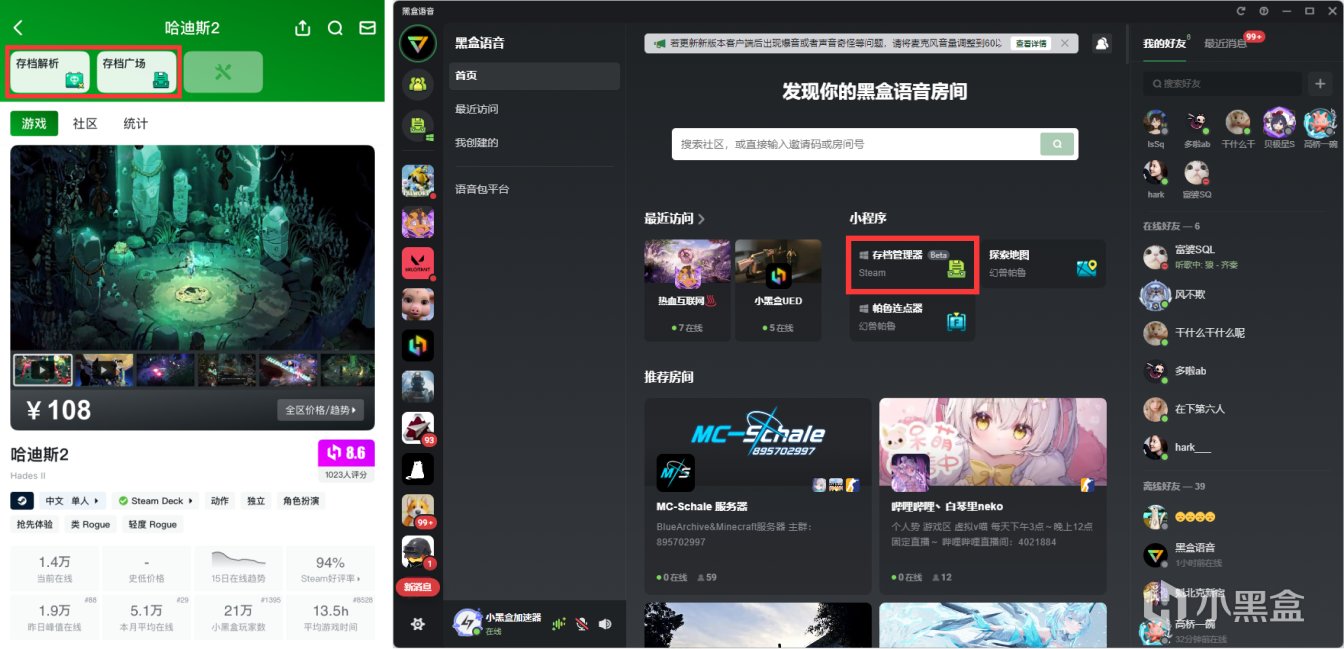Open 存档解析 save analysis button
Screen dimensions: 1344x649
pos(50,72)
